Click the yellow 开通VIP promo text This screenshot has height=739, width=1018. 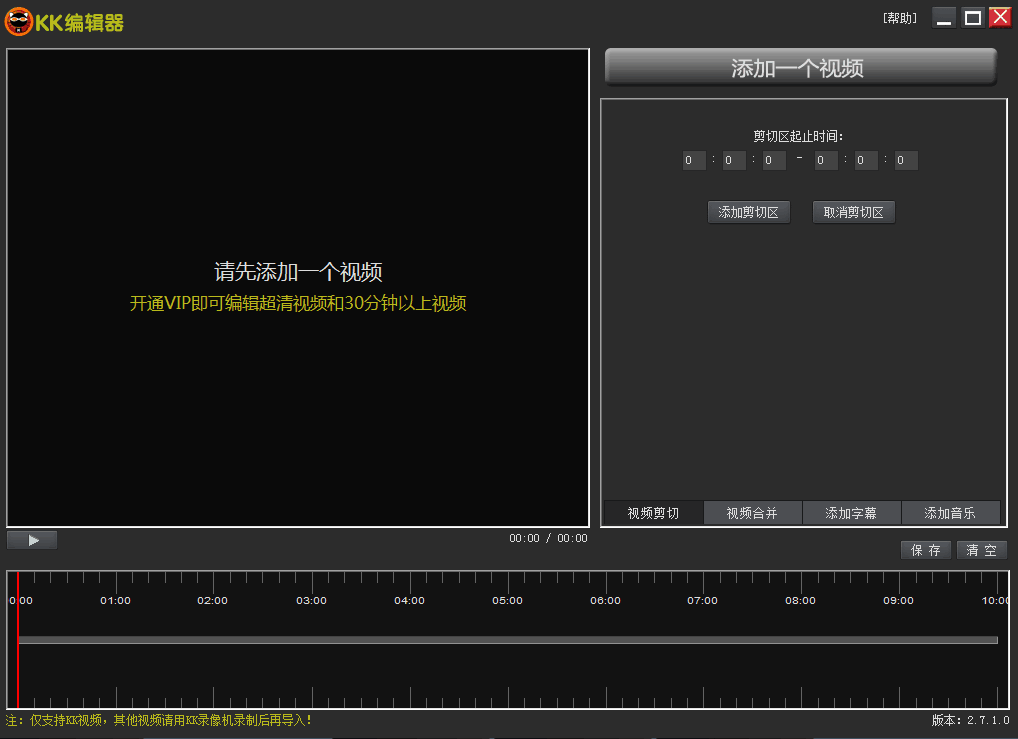click(x=298, y=303)
